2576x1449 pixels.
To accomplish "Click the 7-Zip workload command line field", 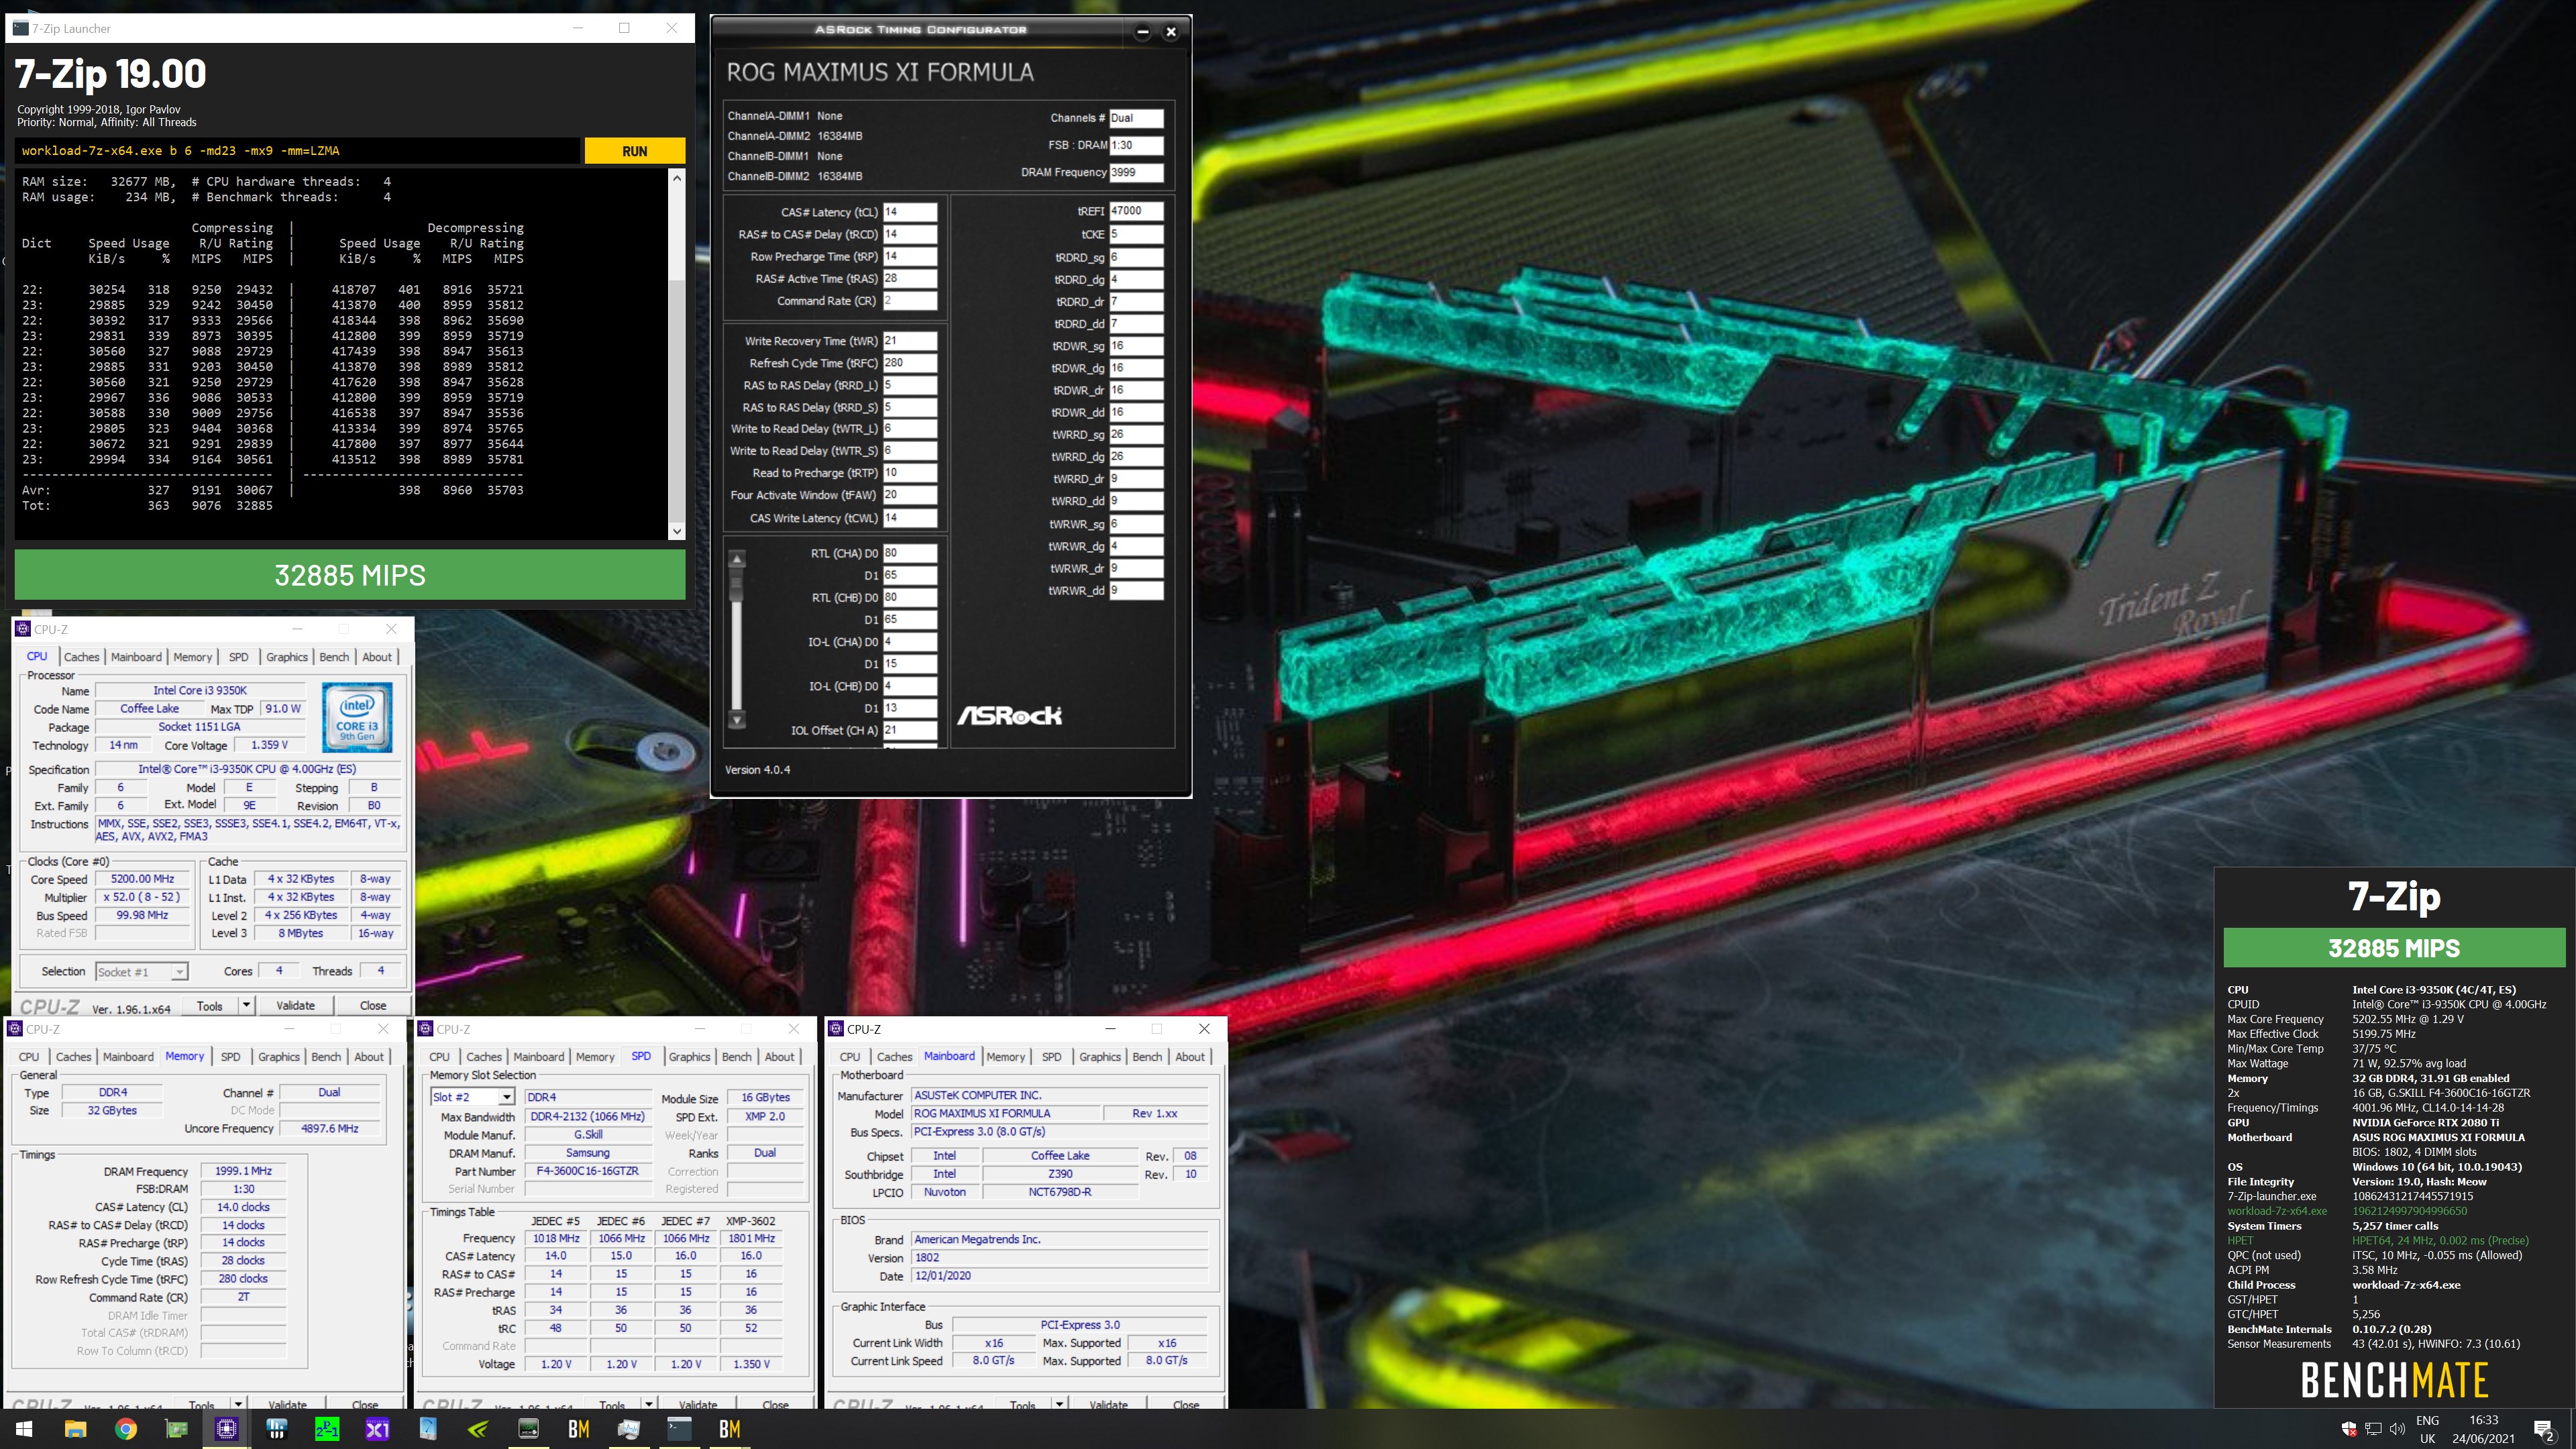I will click(297, 151).
